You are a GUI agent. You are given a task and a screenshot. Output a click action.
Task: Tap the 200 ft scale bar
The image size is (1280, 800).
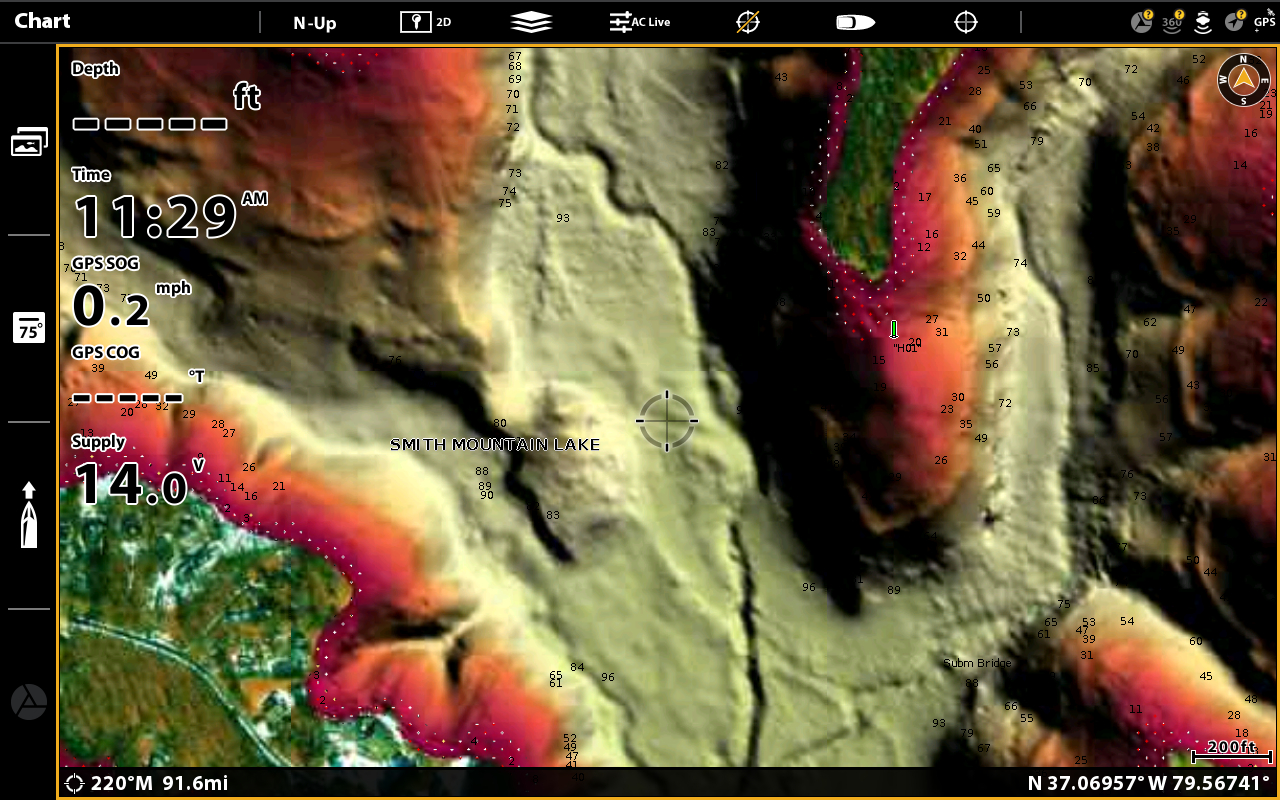click(x=1231, y=750)
